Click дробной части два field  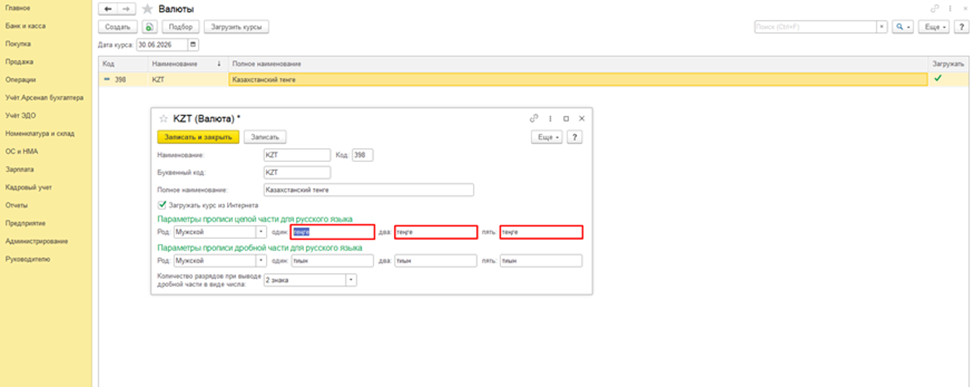pos(435,261)
